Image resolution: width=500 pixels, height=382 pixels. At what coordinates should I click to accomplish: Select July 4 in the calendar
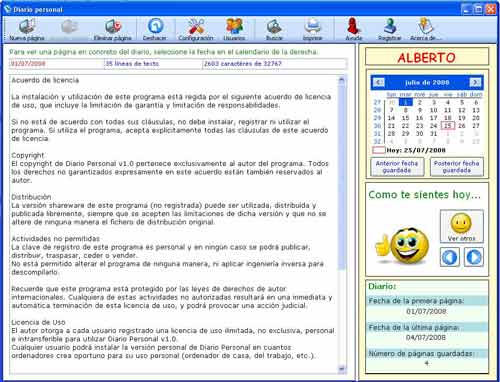[448, 102]
